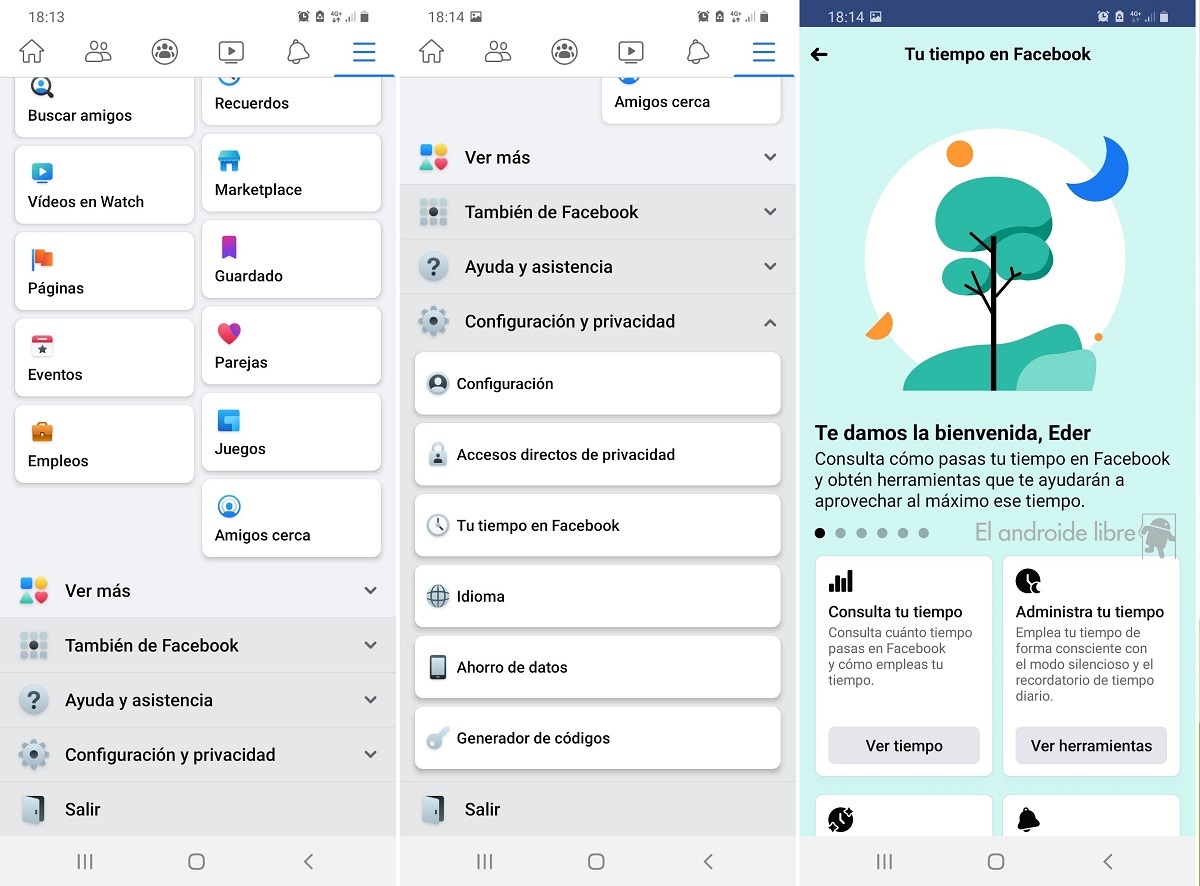The width and height of the screenshot is (1200, 886).
Task: Open Idioma language setting
Action: [598, 597]
